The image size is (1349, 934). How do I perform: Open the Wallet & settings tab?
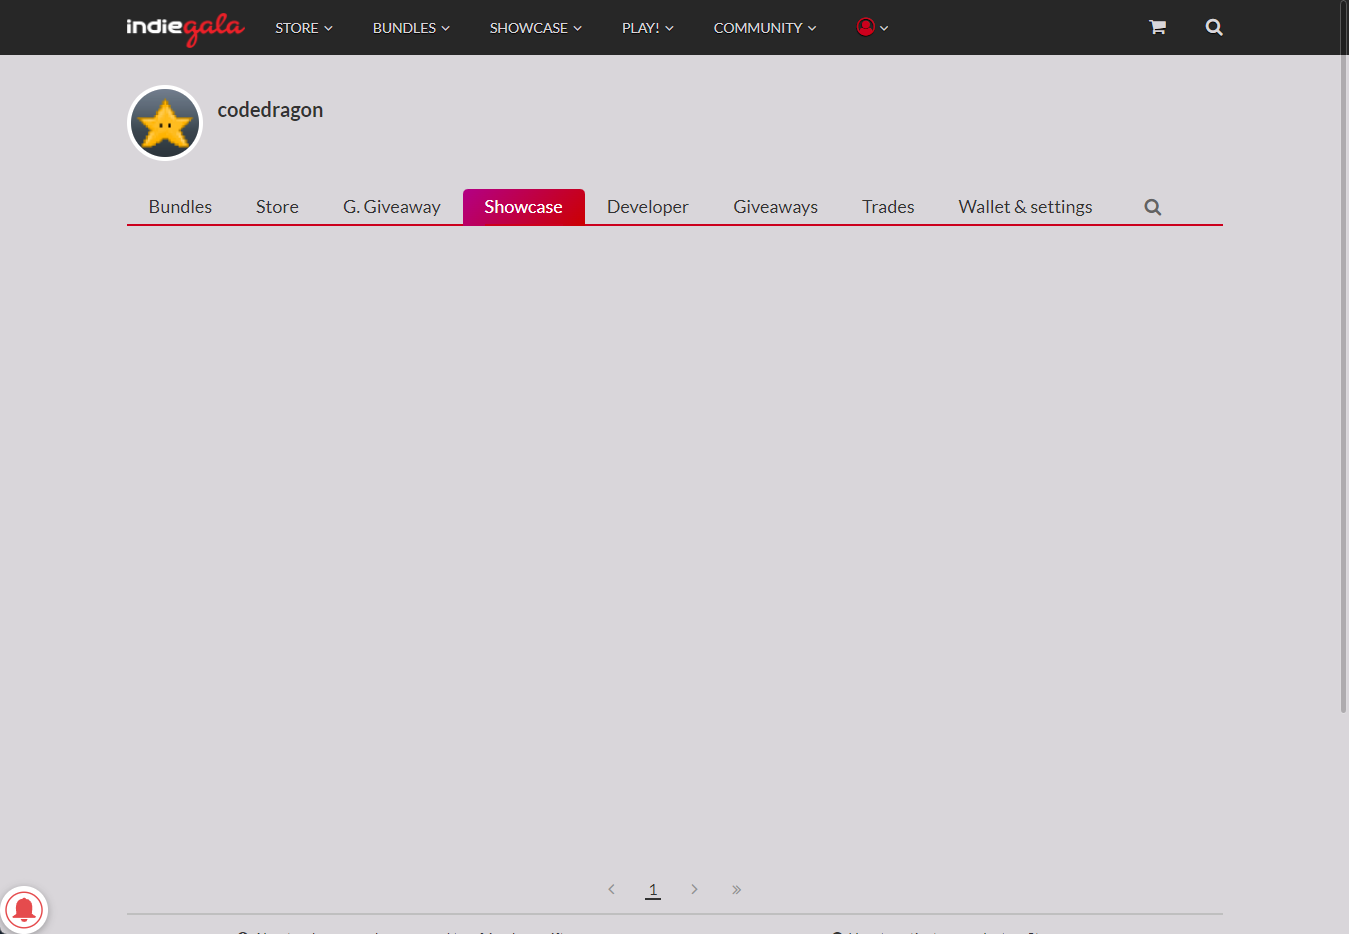(x=1025, y=207)
